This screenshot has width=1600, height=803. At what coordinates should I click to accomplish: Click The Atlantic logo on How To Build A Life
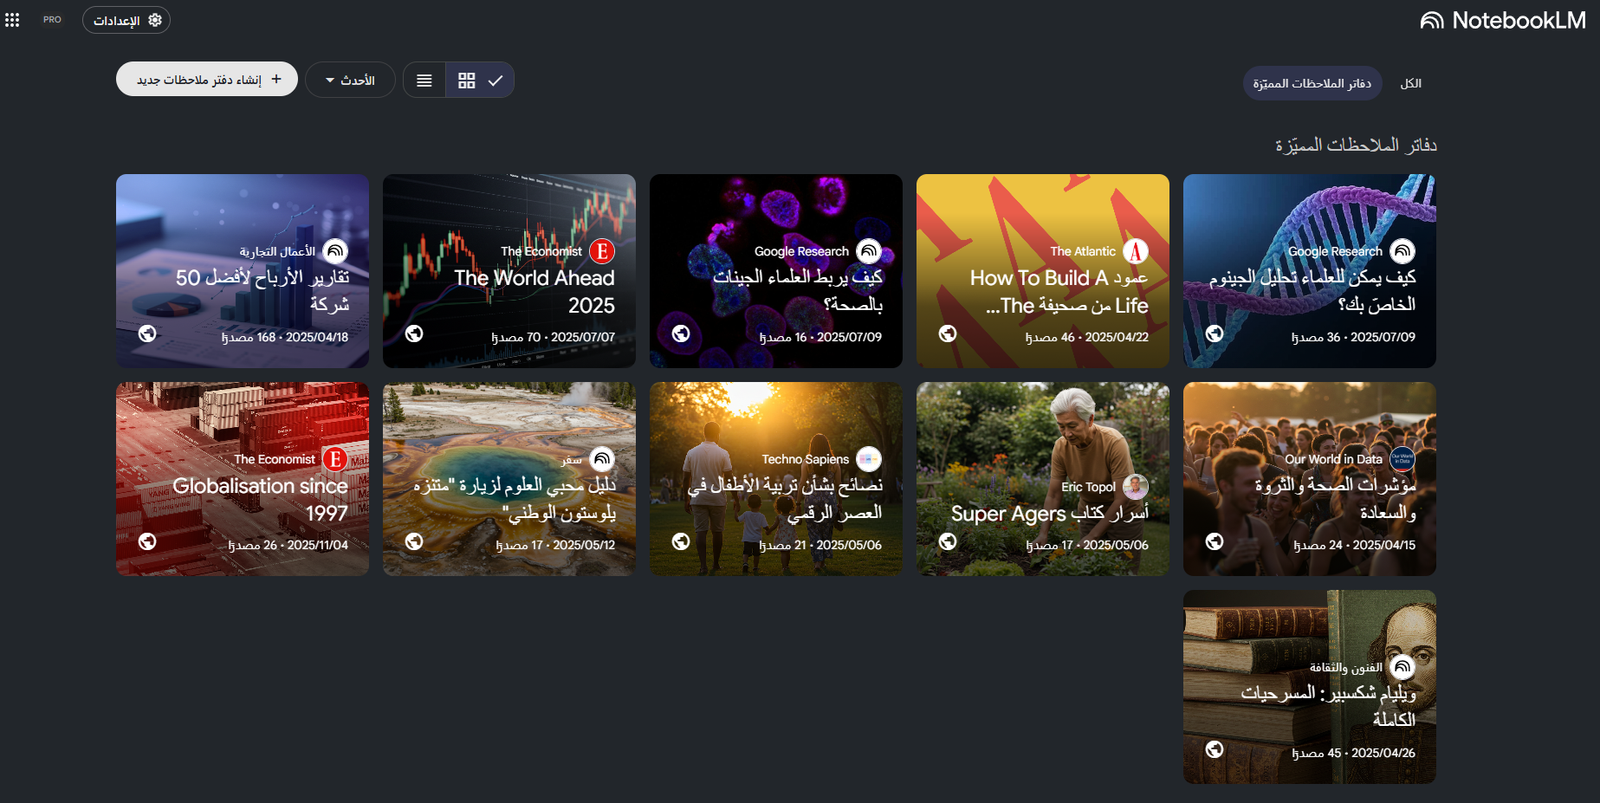[x=1136, y=251]
